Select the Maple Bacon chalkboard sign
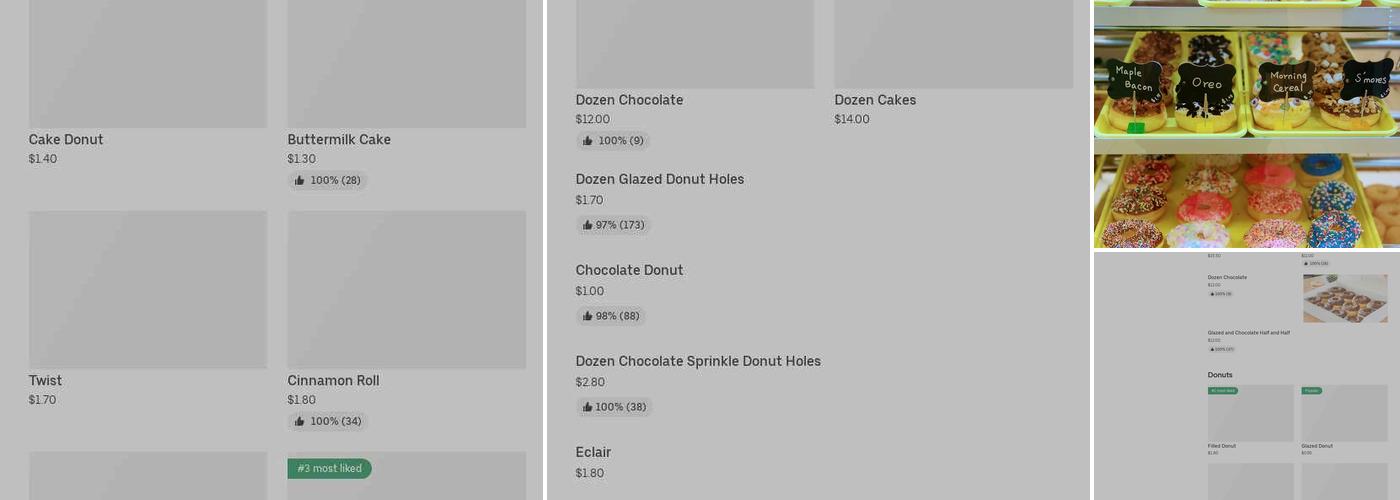 pyautogui.click(x=1133, y=79)
